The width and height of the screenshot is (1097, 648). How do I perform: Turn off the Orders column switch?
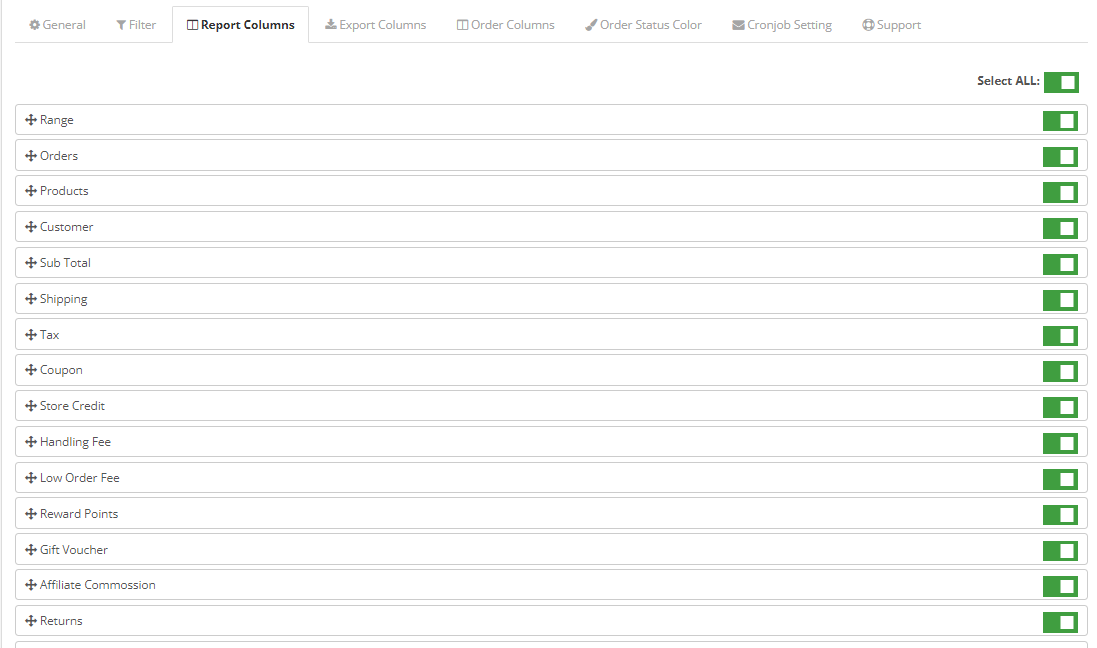tap(1060, 157)
